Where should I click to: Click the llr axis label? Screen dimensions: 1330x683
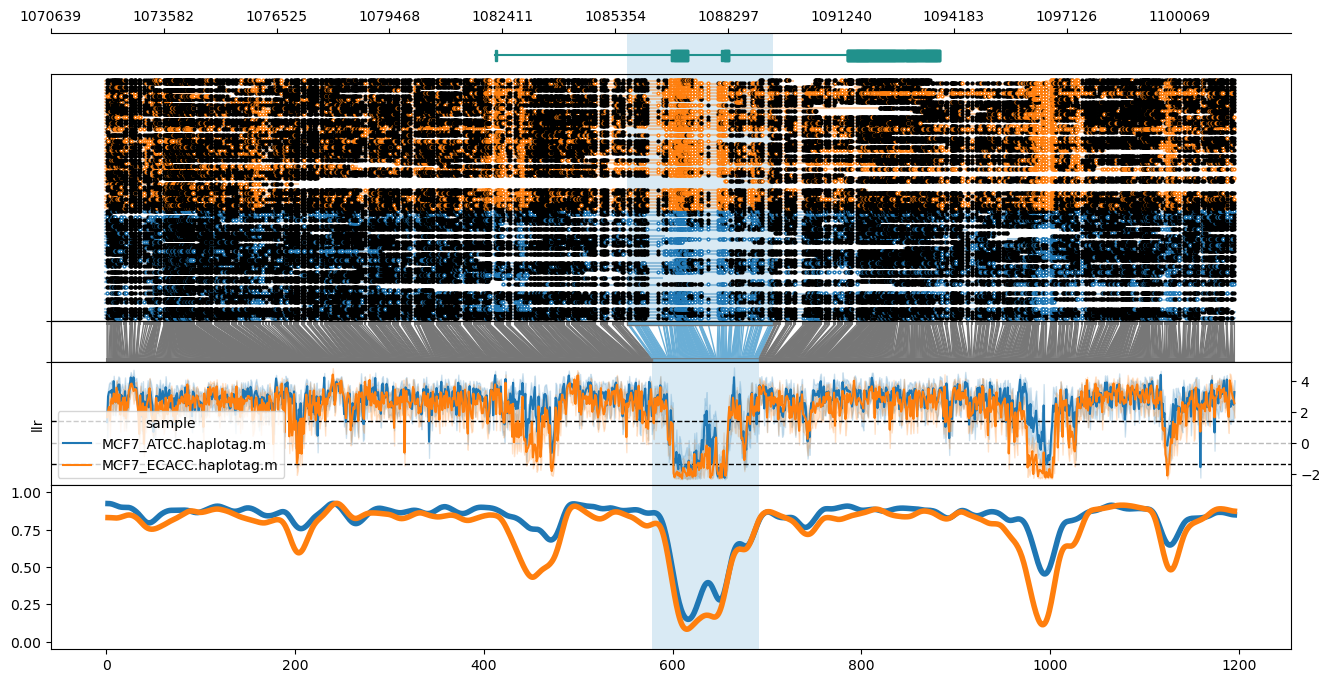38,423
